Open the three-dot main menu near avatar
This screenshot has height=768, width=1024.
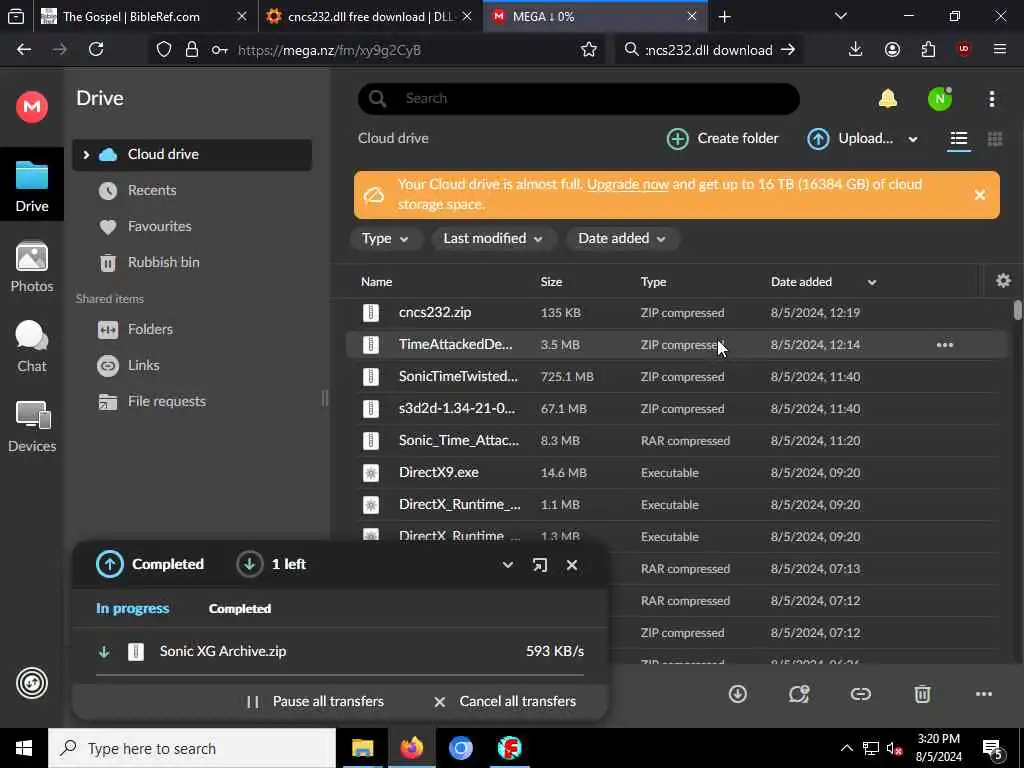991,99
